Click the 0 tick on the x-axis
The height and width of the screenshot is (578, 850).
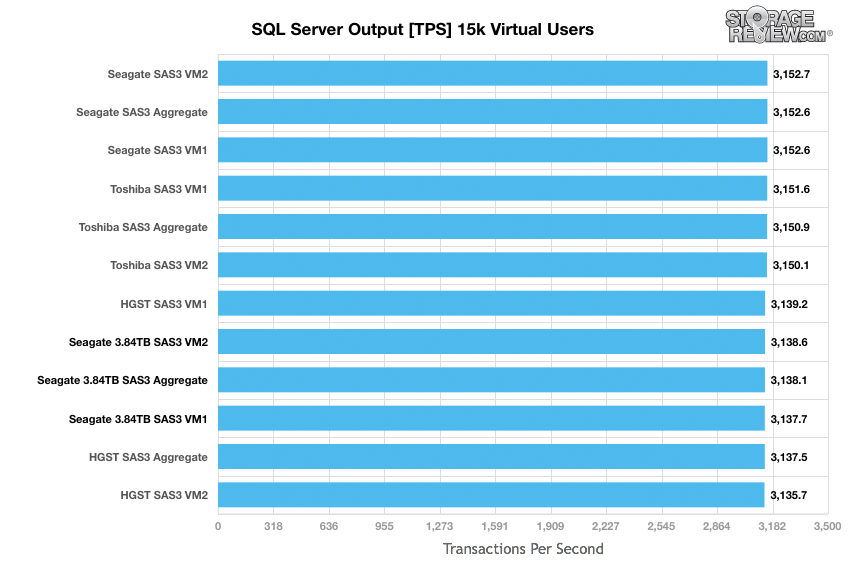(218, 526)
